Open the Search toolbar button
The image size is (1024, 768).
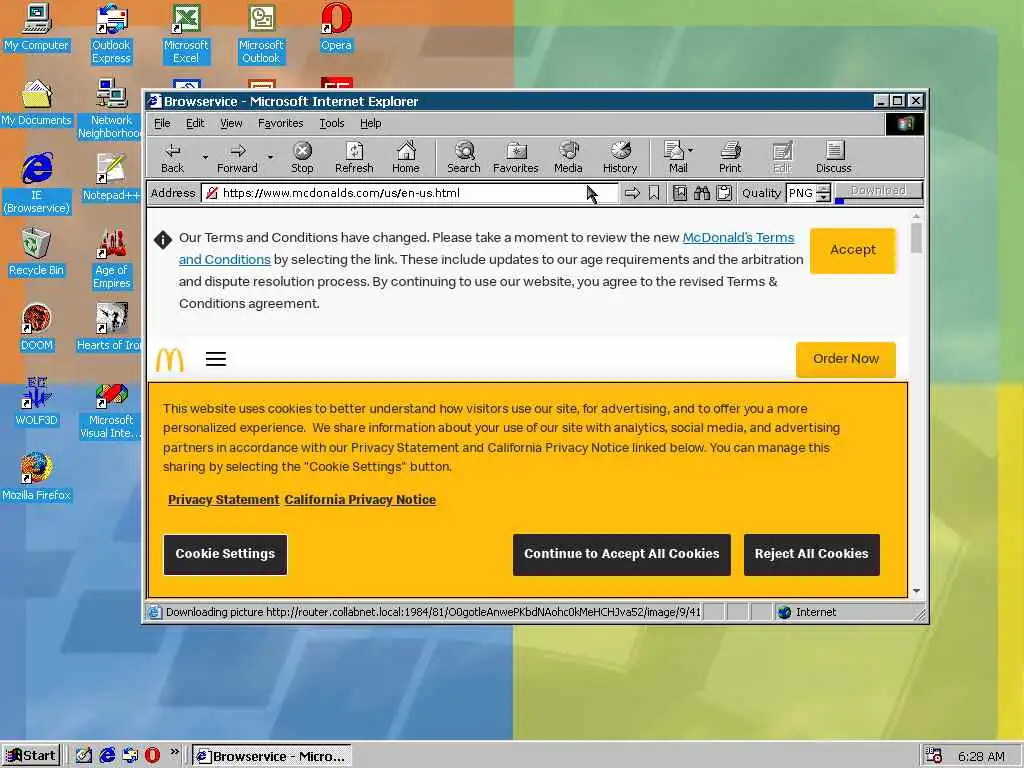pyautogui.click(x=464, y=157)
